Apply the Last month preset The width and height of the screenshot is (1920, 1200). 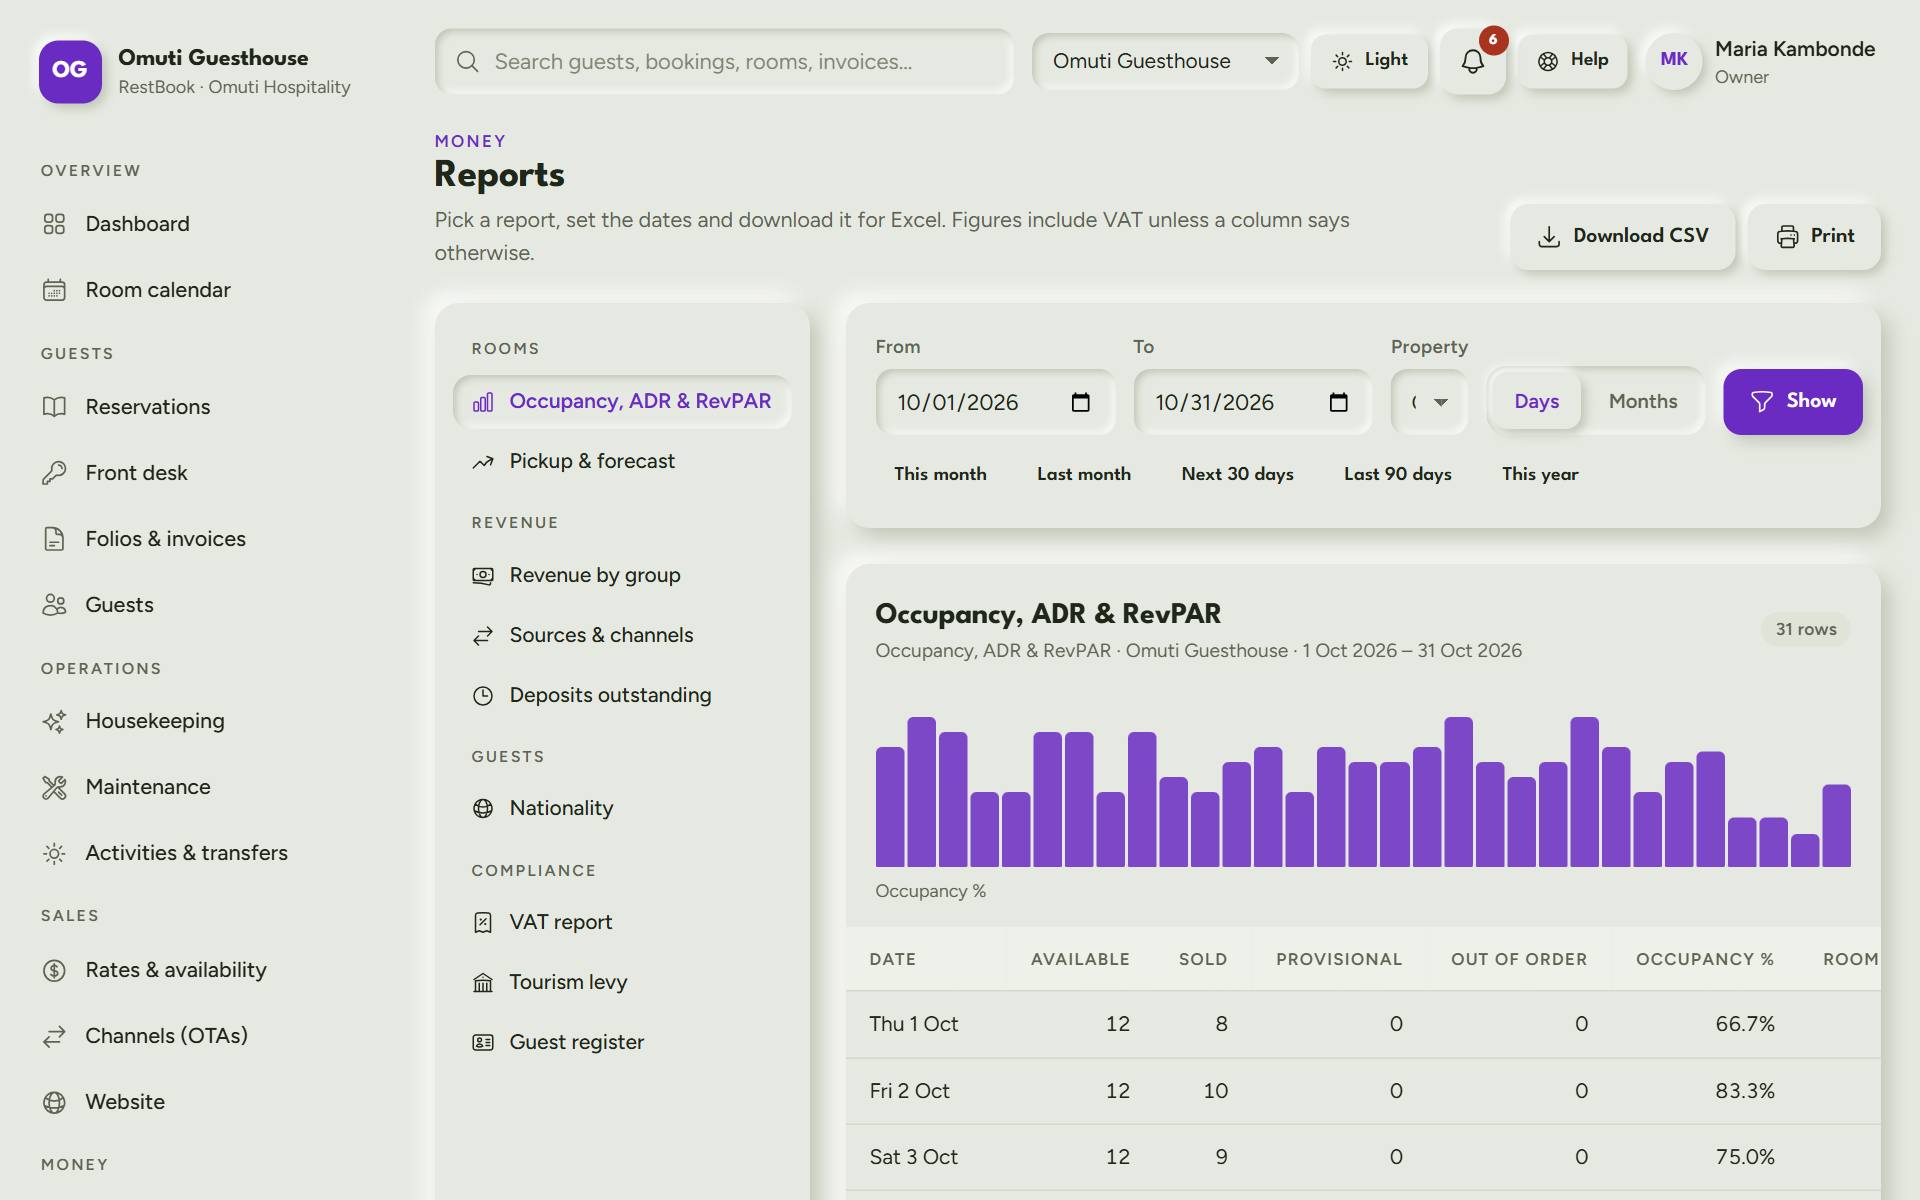click(x=1084, y=474)
